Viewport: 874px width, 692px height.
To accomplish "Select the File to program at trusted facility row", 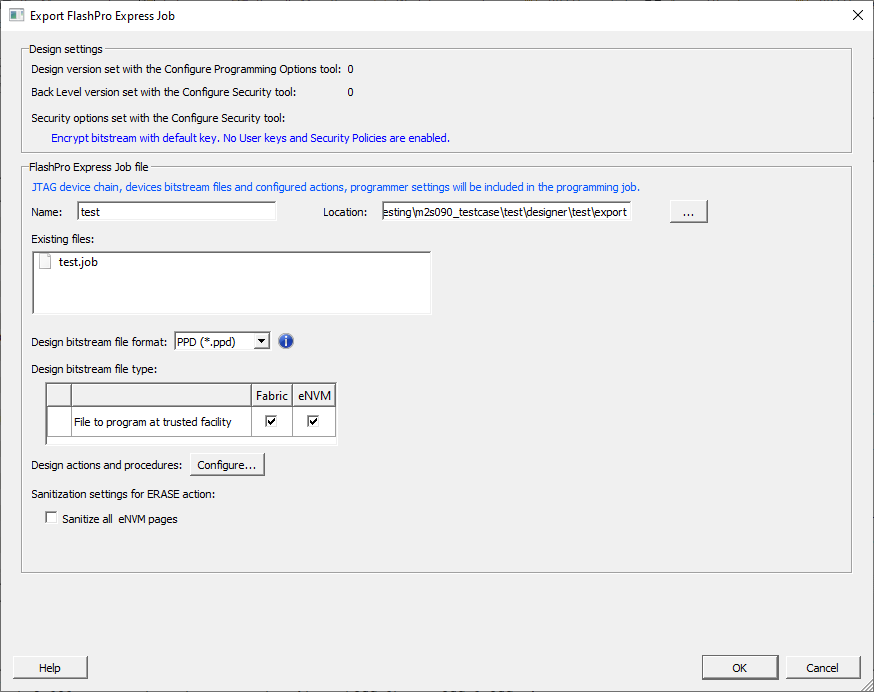I will [153, 422].
